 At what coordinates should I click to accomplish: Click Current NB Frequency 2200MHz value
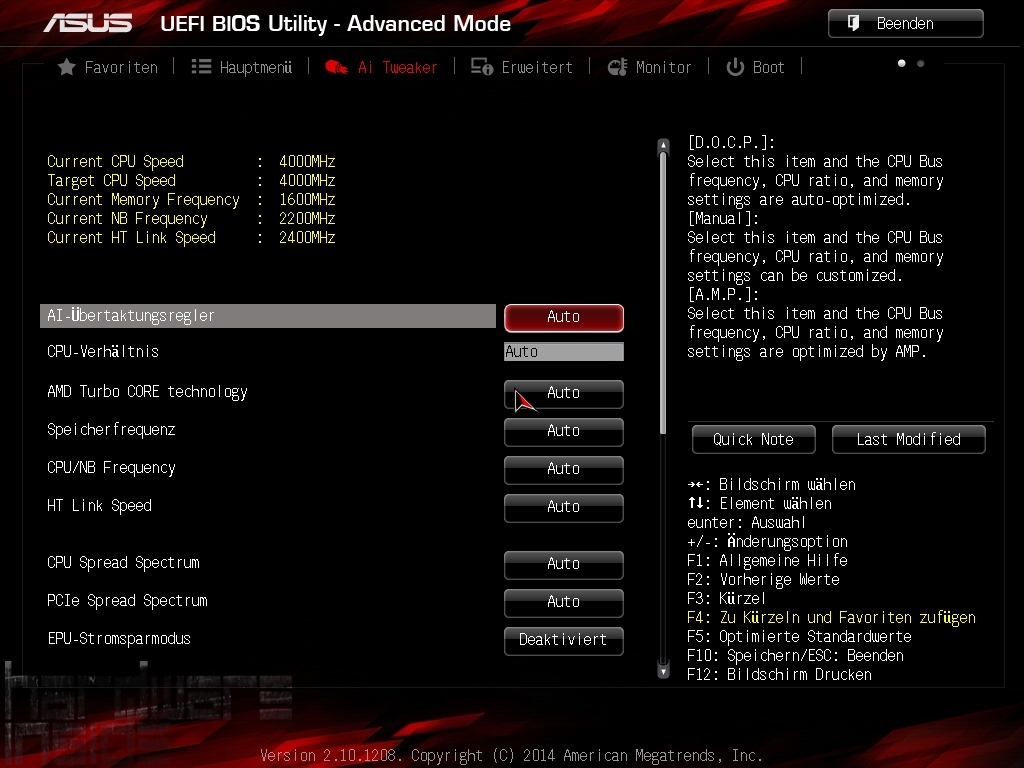click(x=307, y=218)
